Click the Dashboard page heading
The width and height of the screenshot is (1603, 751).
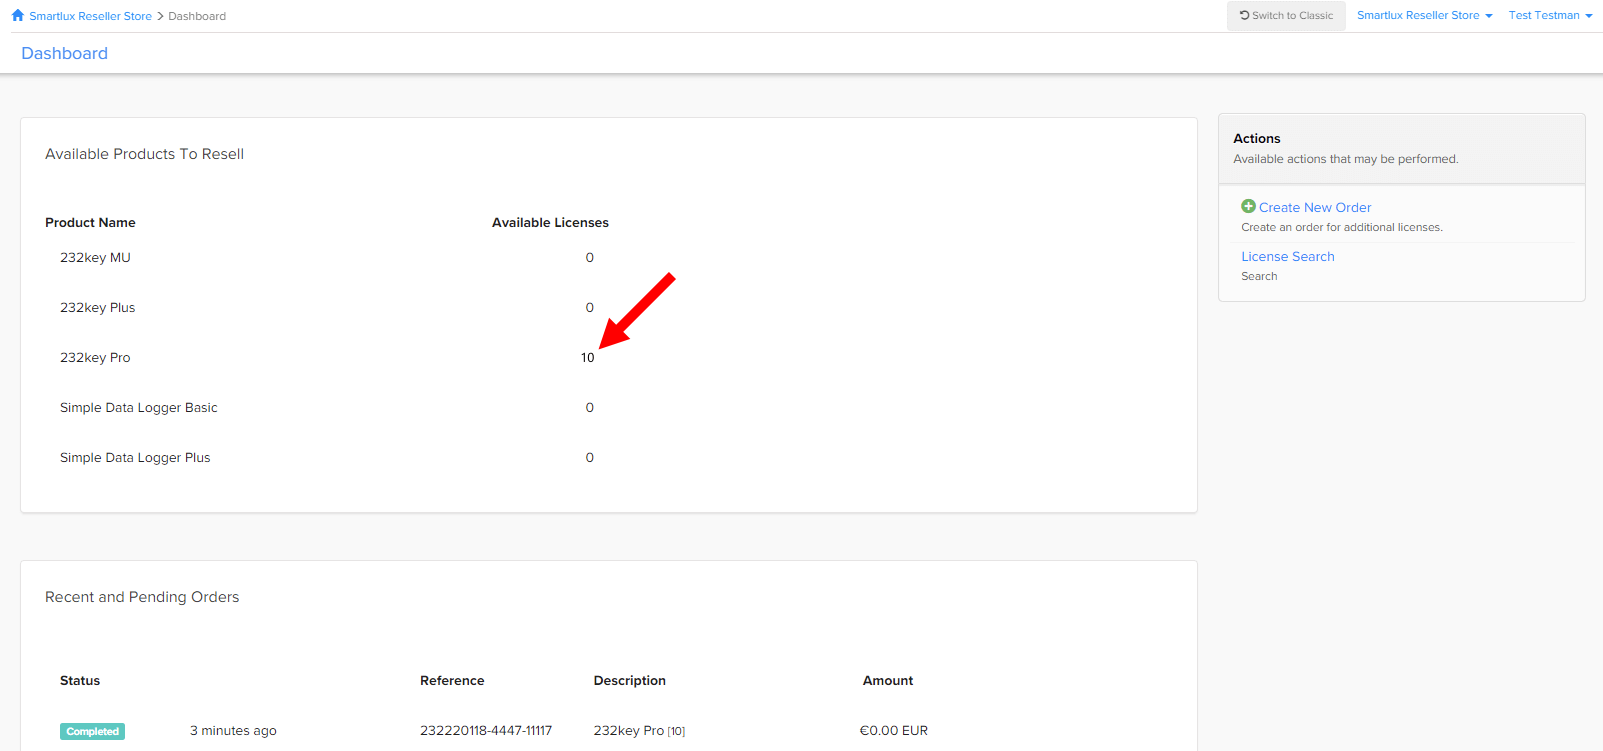point(64,53)
